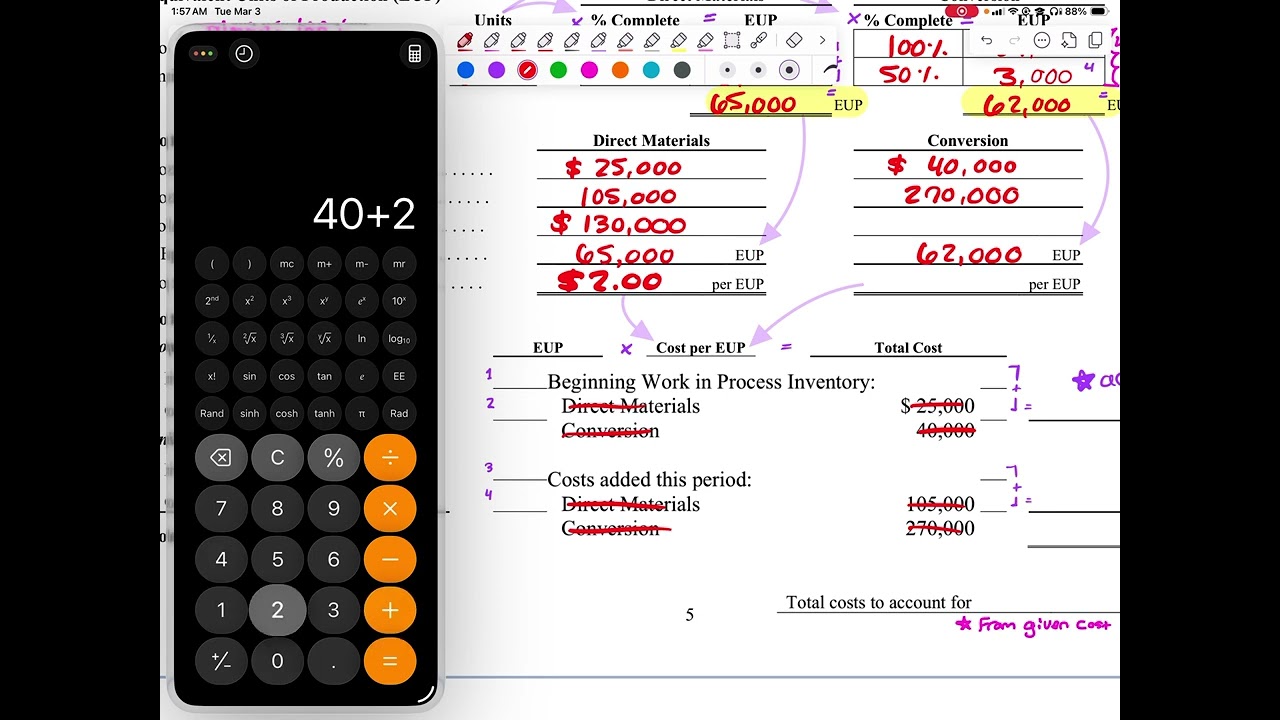Choose the medium stroke size
The width and height of the screenshot is (1280, 720).
[x=758, y=70]
